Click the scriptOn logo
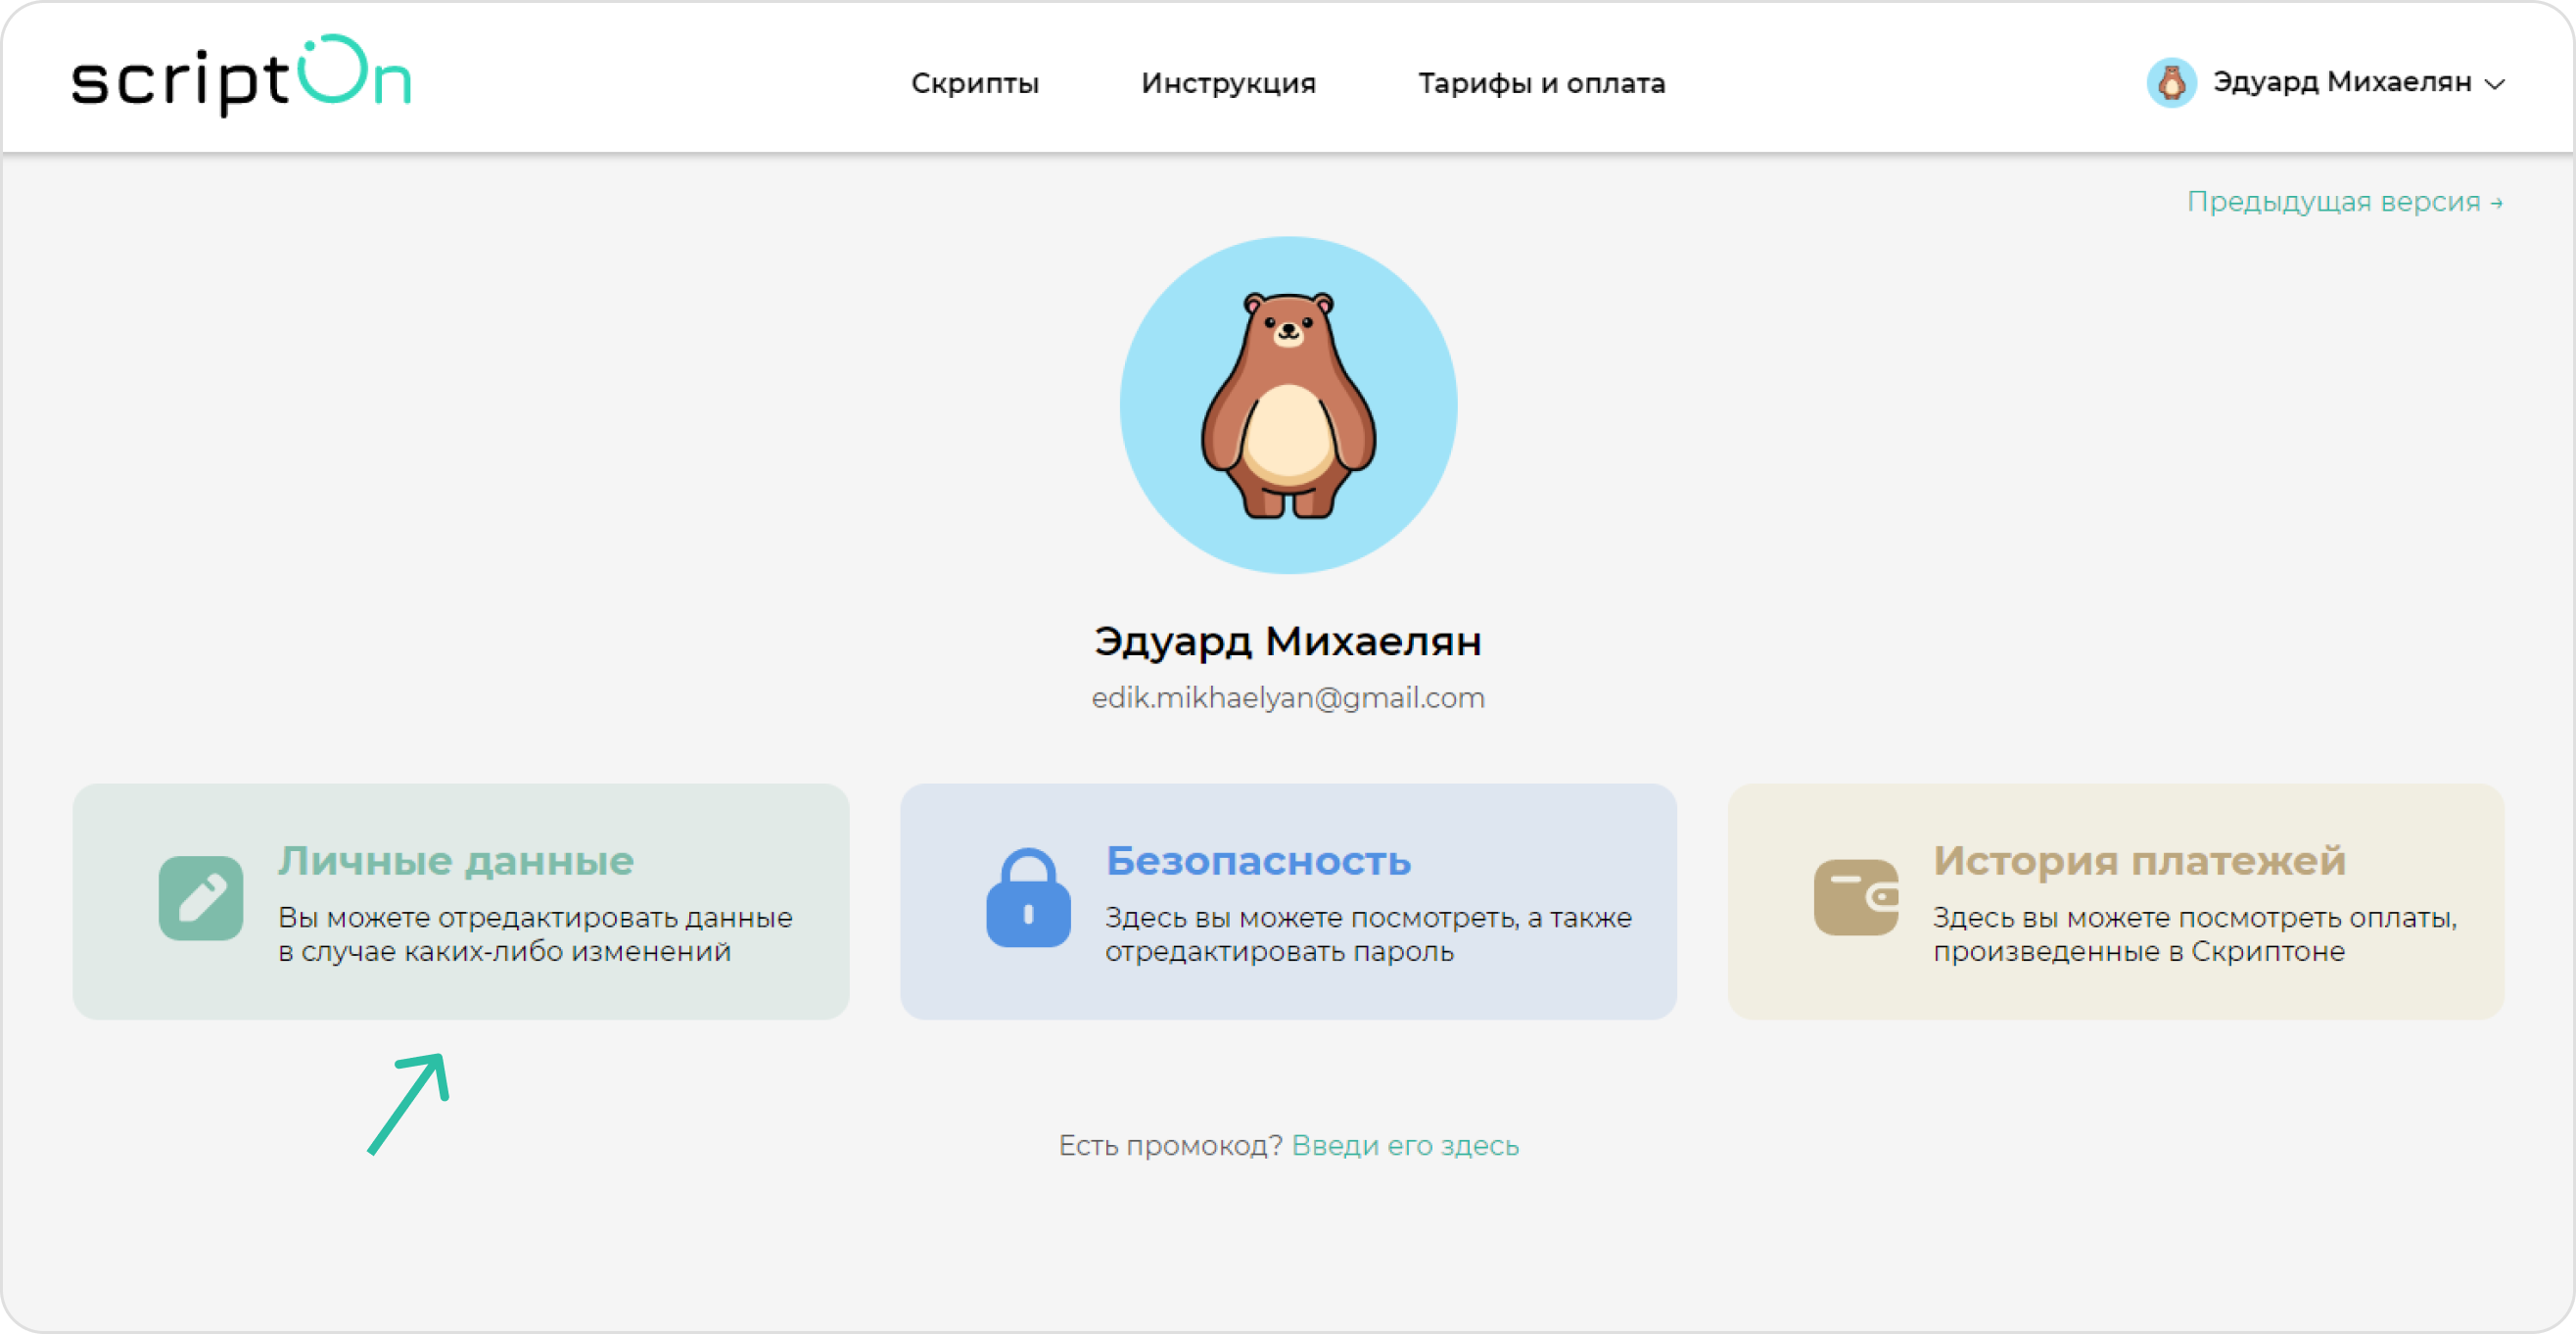Screen dimensions: 2576x1334 (x=241, y=76)
